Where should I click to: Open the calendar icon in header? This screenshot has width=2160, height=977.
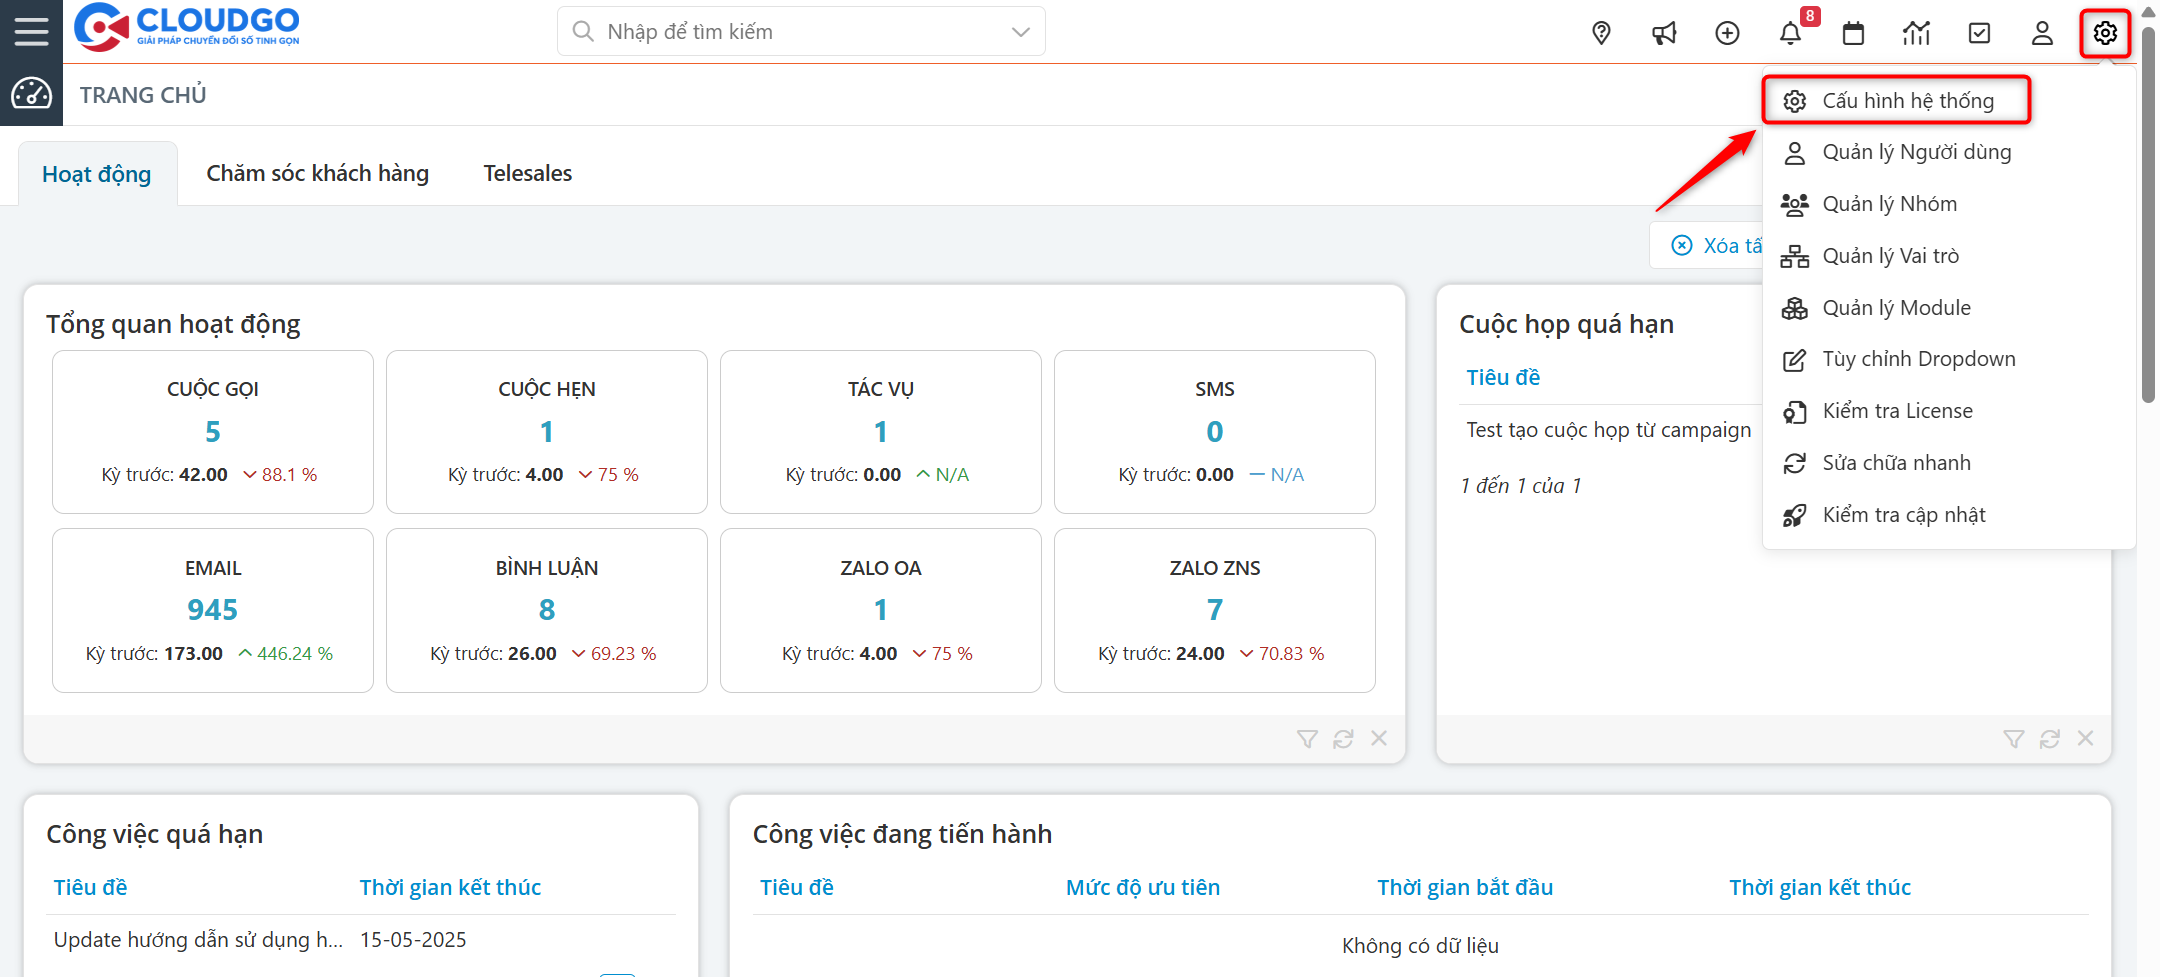1853,33
